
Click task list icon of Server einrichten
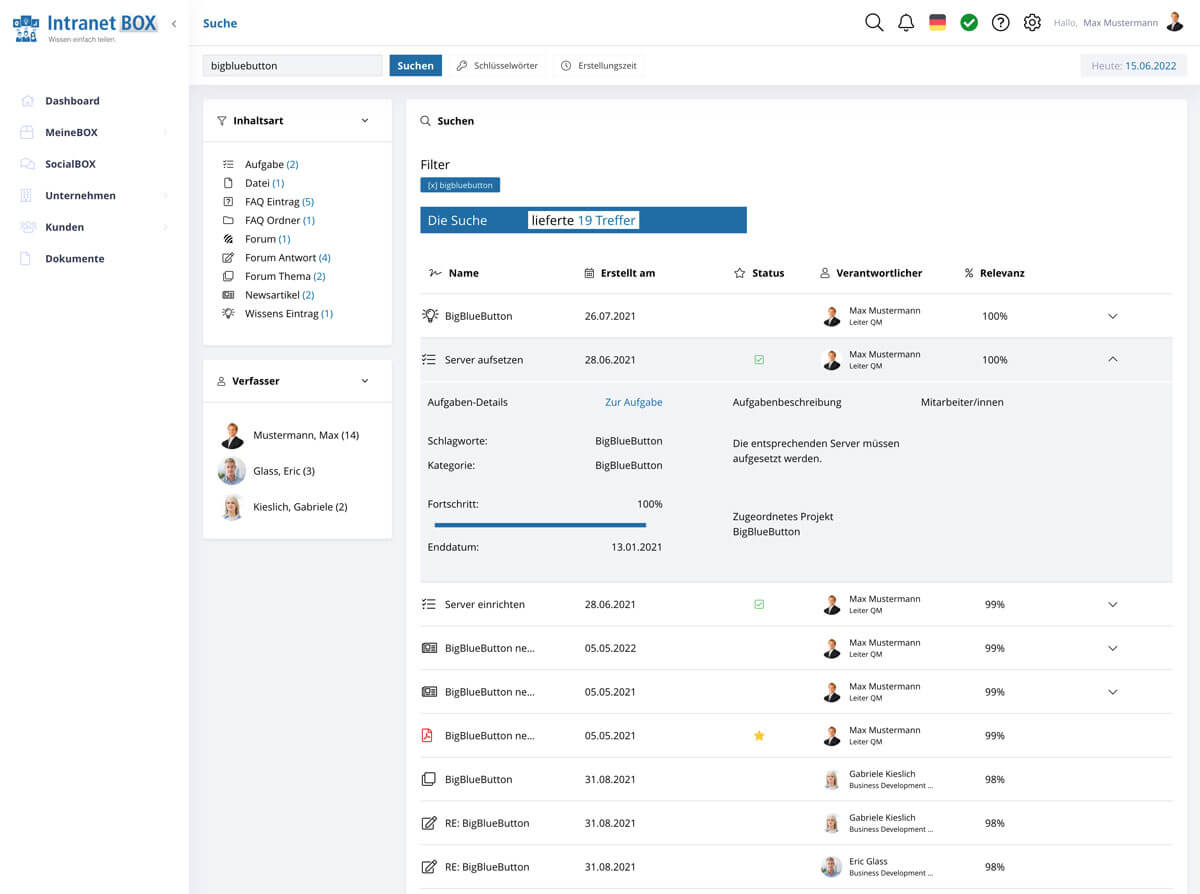coord(429,604)
